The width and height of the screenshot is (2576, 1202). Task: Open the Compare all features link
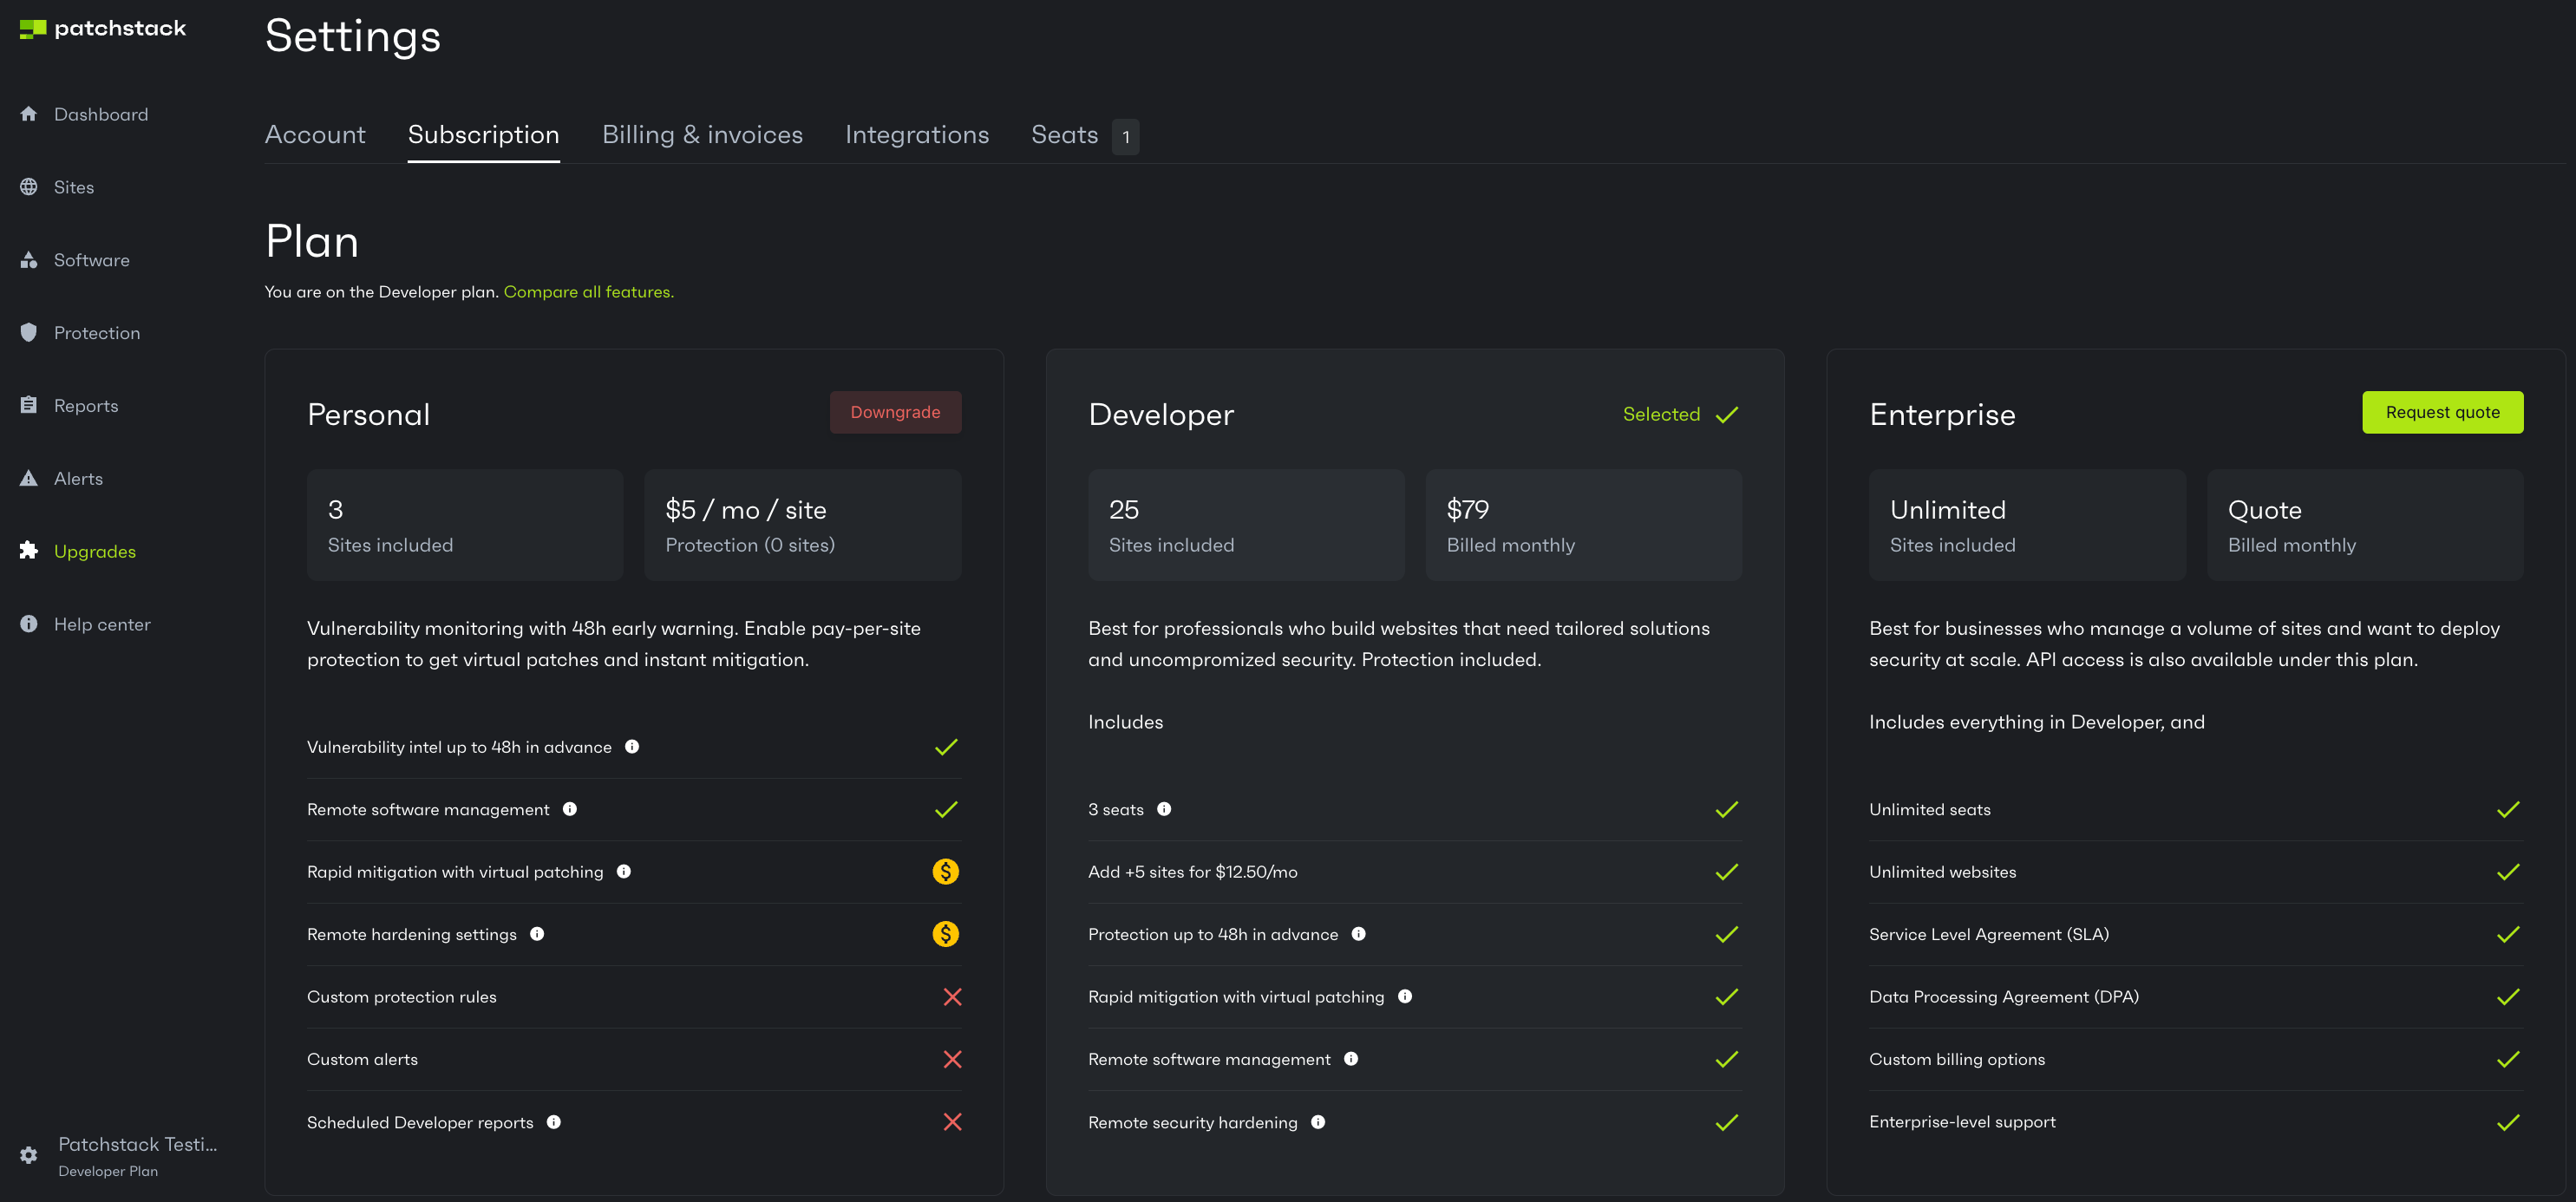[x=588, y=292]
